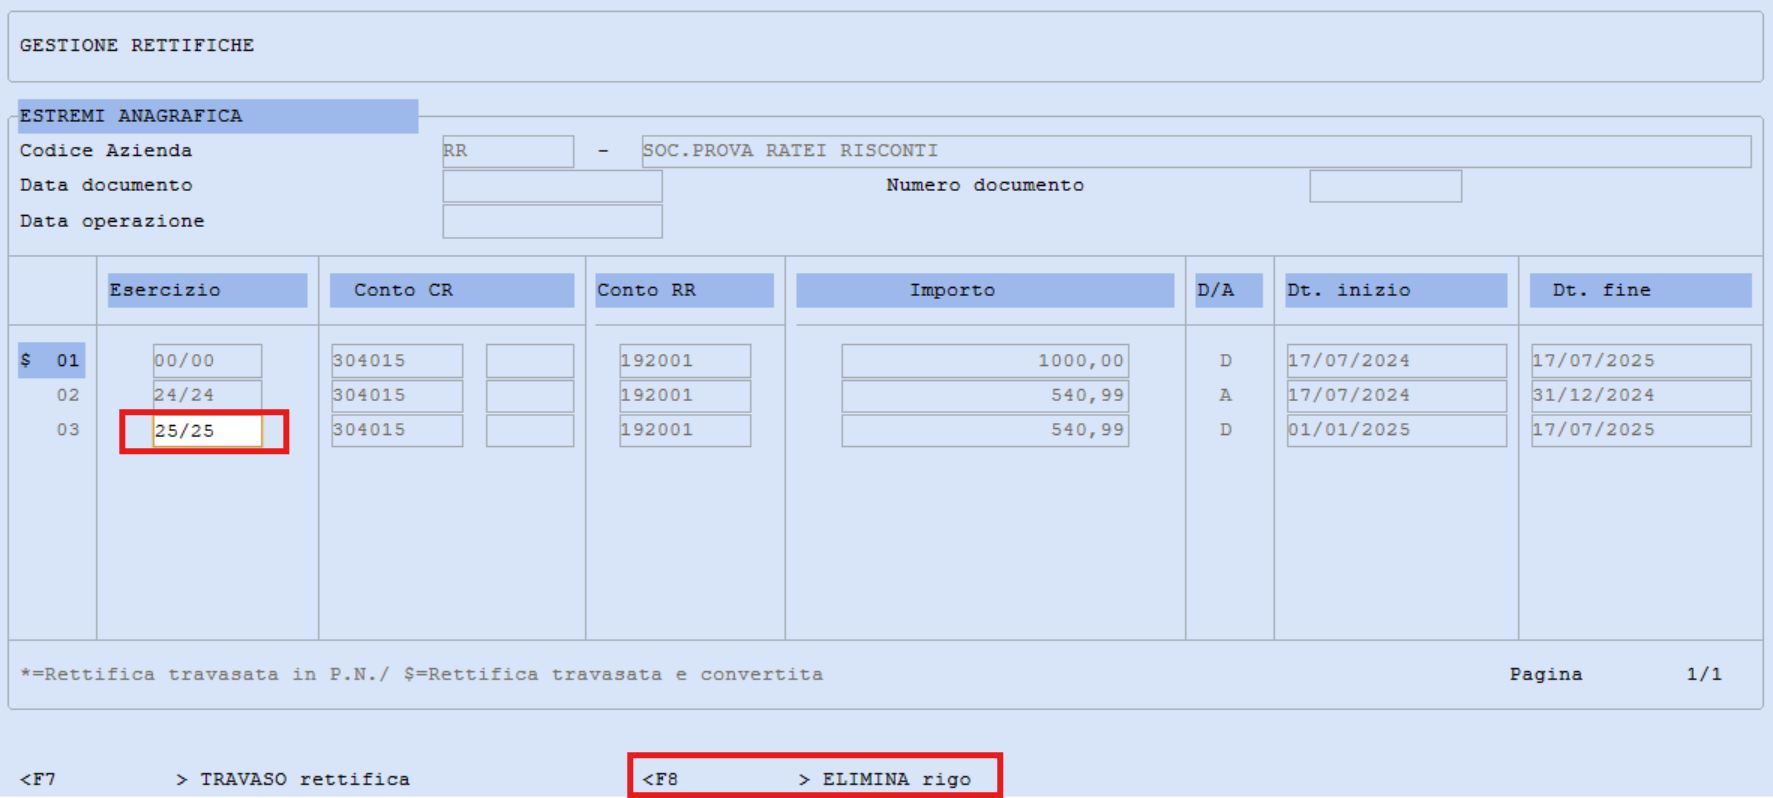Image resolution: width=1773 pixels, height=798 pixels.
Task: Click the Data documento input field
Action: click(552, 186)
